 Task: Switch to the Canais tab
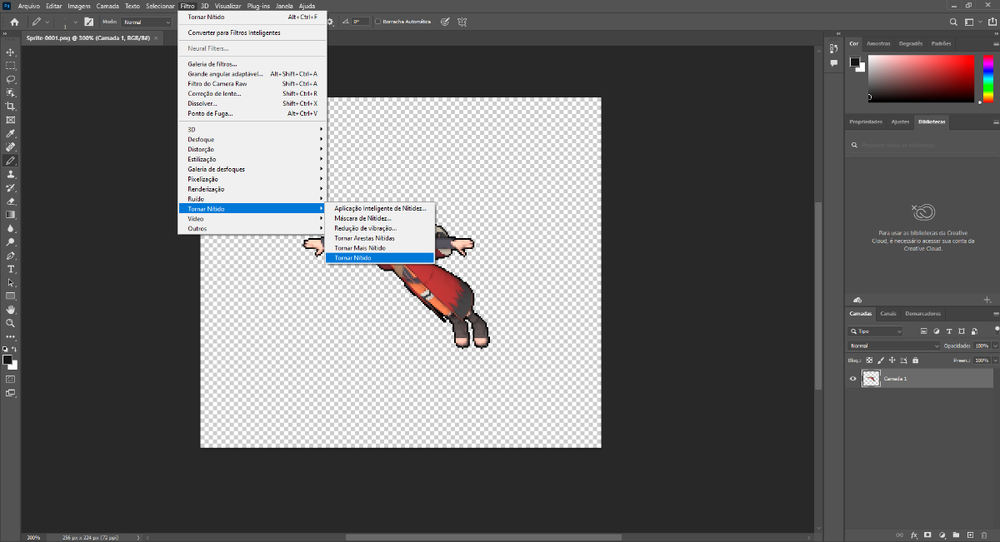click(x=888, y=313)
